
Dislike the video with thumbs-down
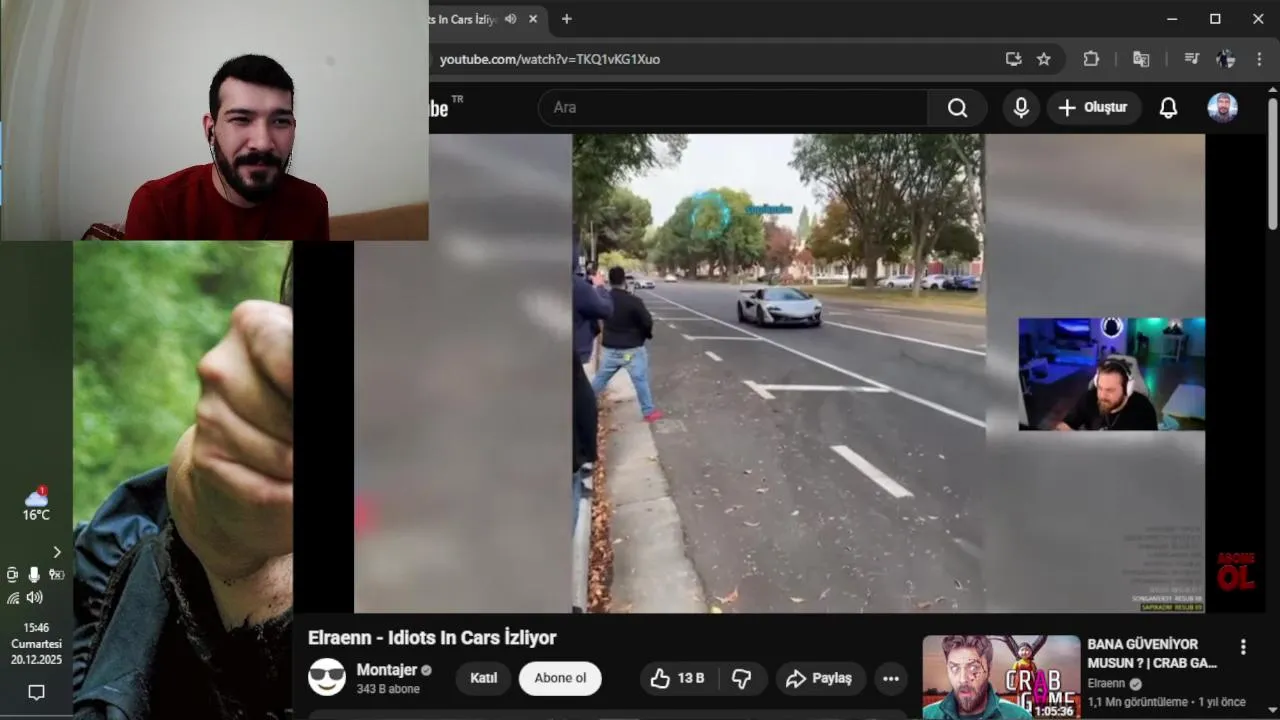click(741, 678)
